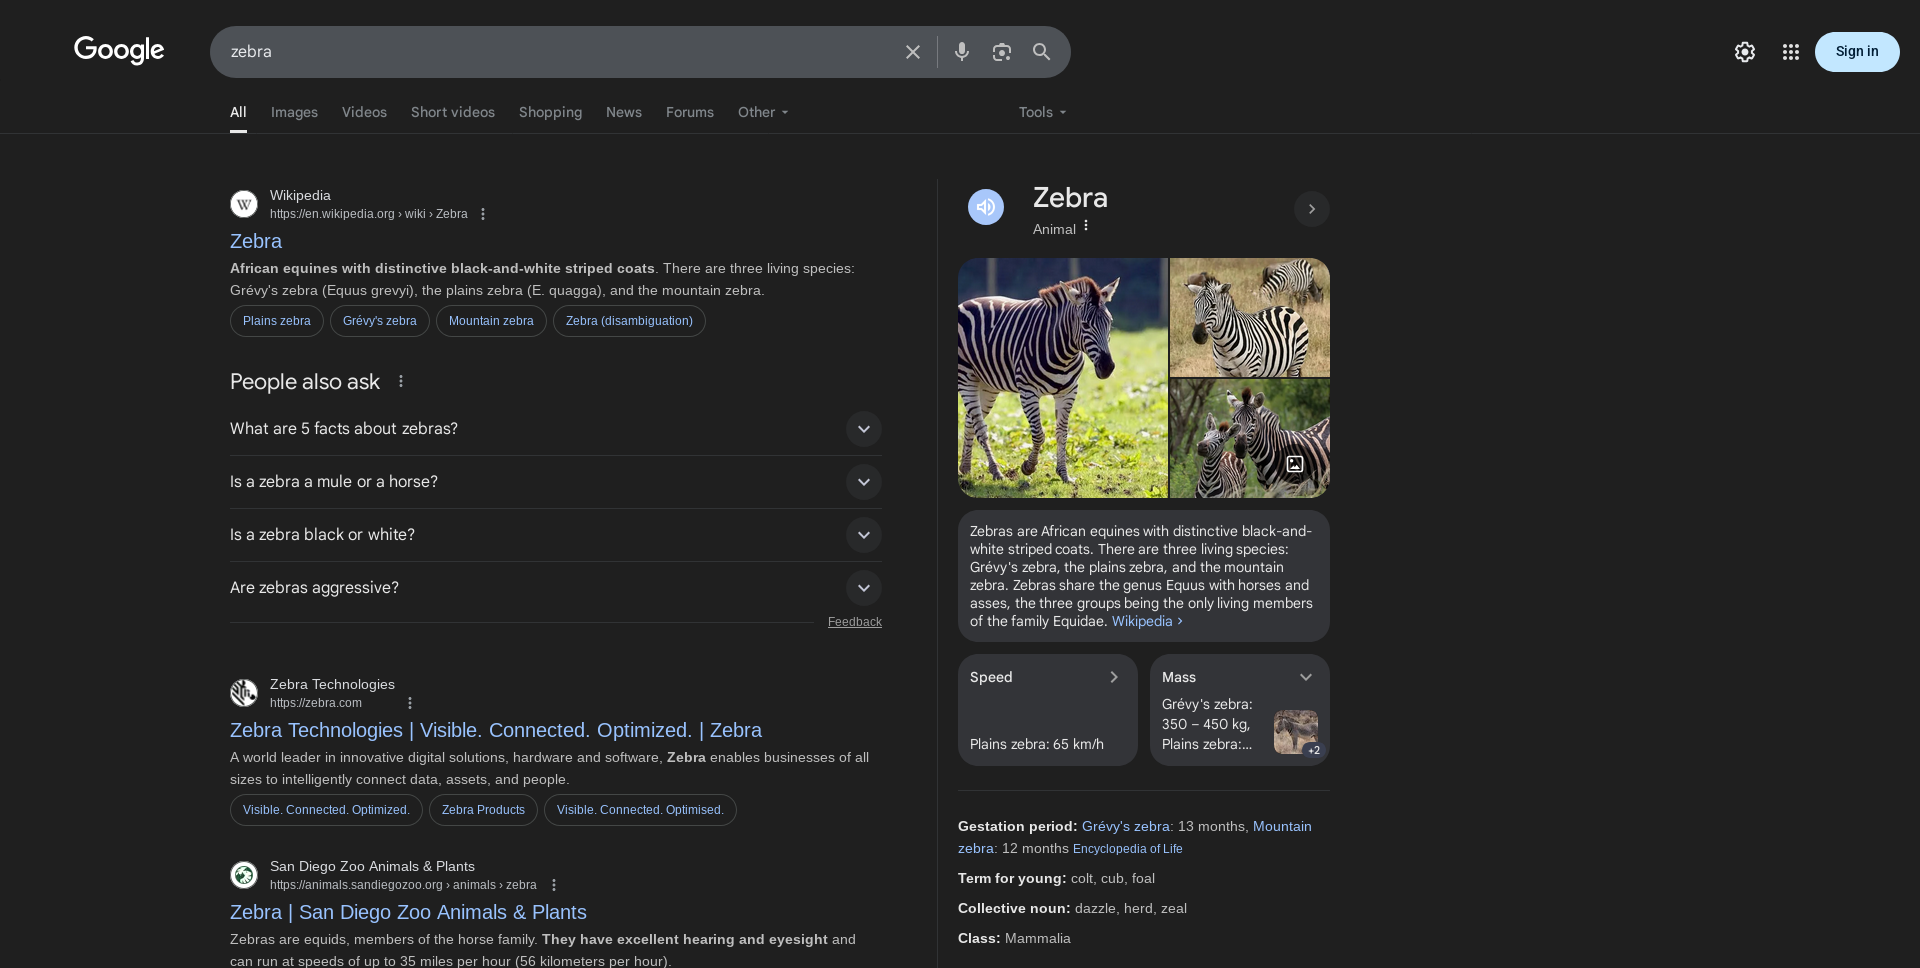Open the large zebra photo
This screenshot has height=968, width=1920.
click(x=1063, y=378)
